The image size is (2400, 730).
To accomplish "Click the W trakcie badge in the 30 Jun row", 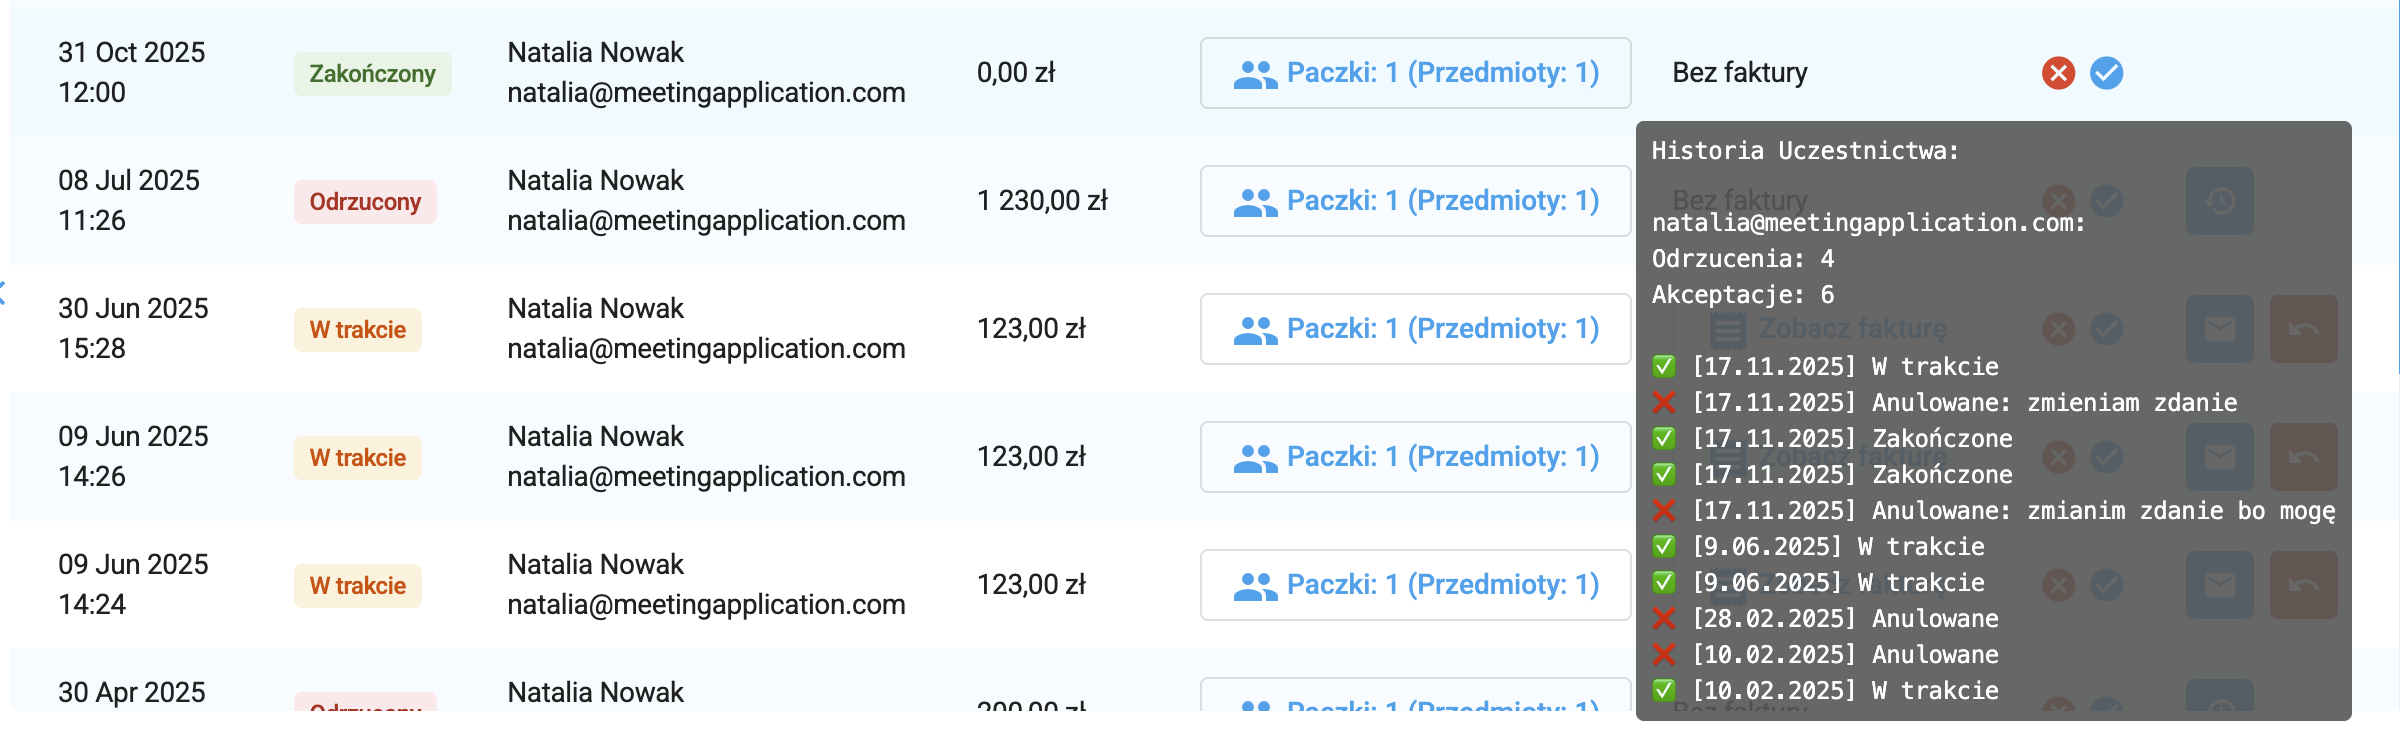I will [357, 330].
